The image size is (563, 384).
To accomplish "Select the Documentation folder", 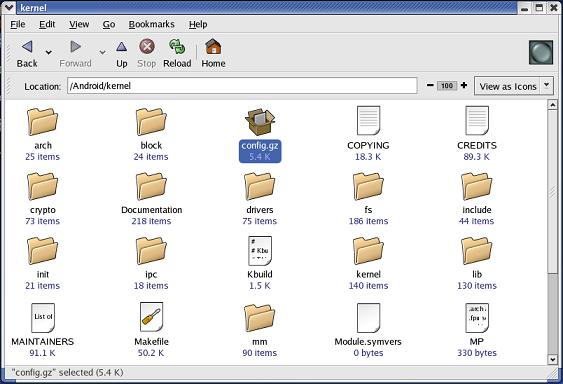I will pyautogui.click(x=151, y=186).
